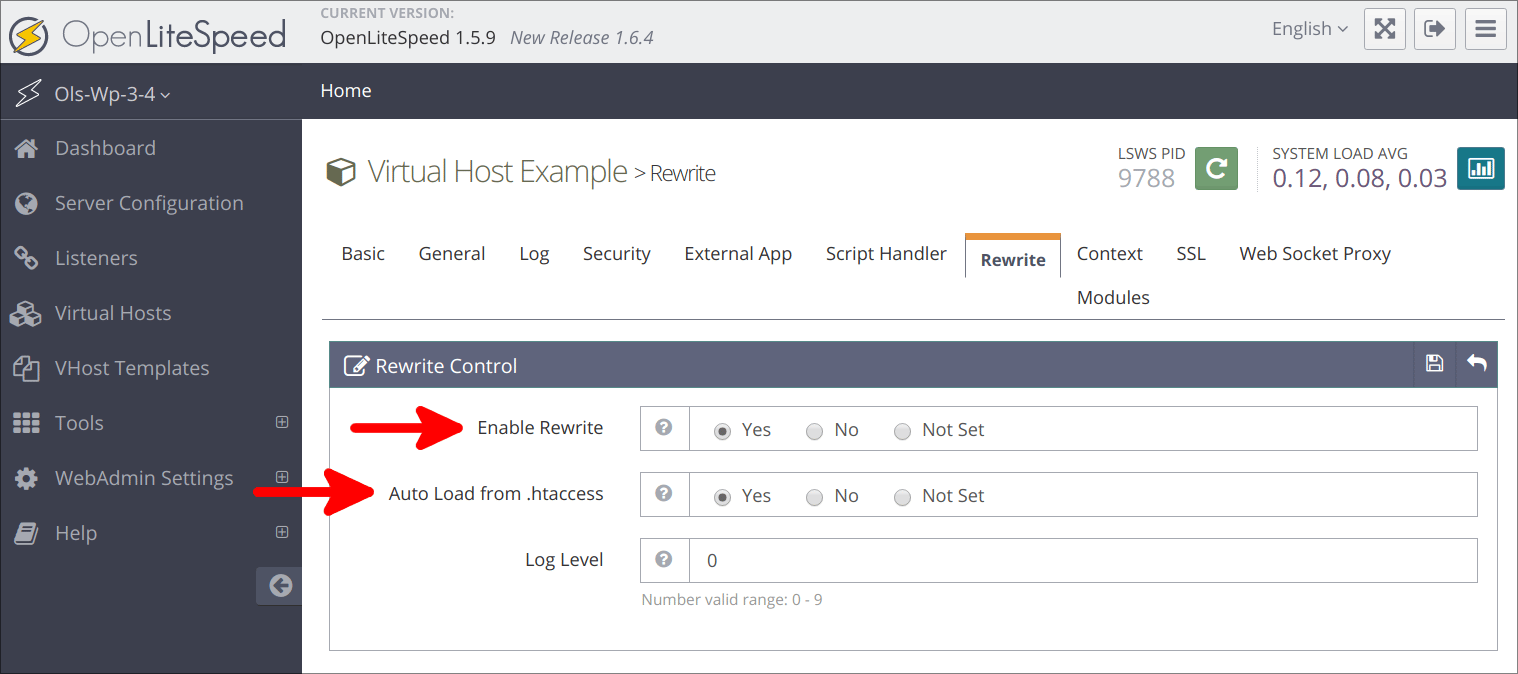The width and height of the screenshot is (1518, 674).
Task: Click the Rewrite Control edit icon
Action: tap(355, 366)
